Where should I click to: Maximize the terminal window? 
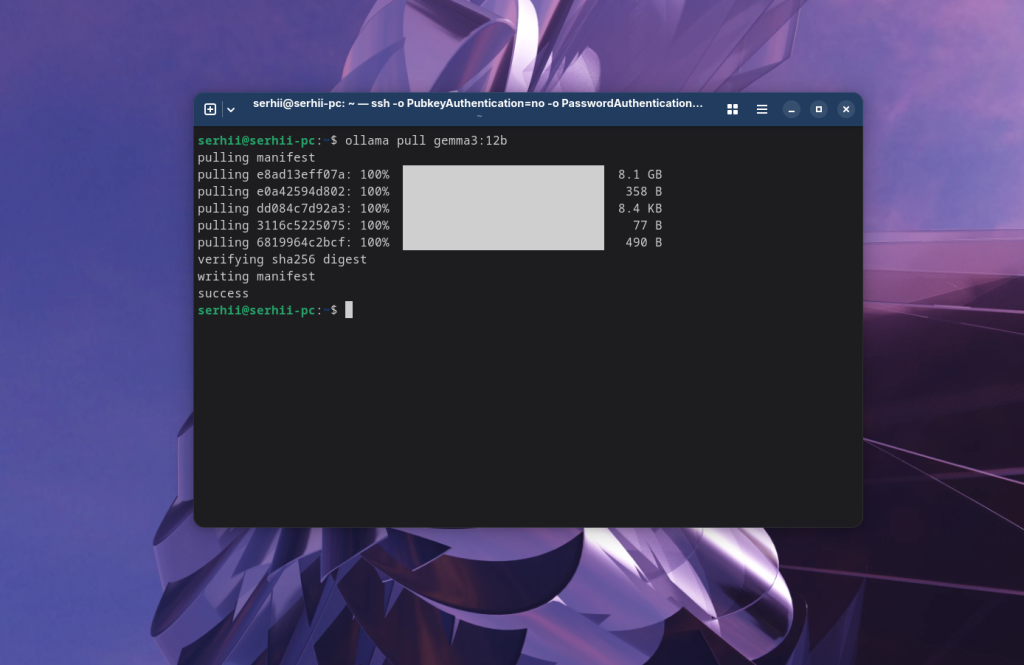tap(818, 109)
